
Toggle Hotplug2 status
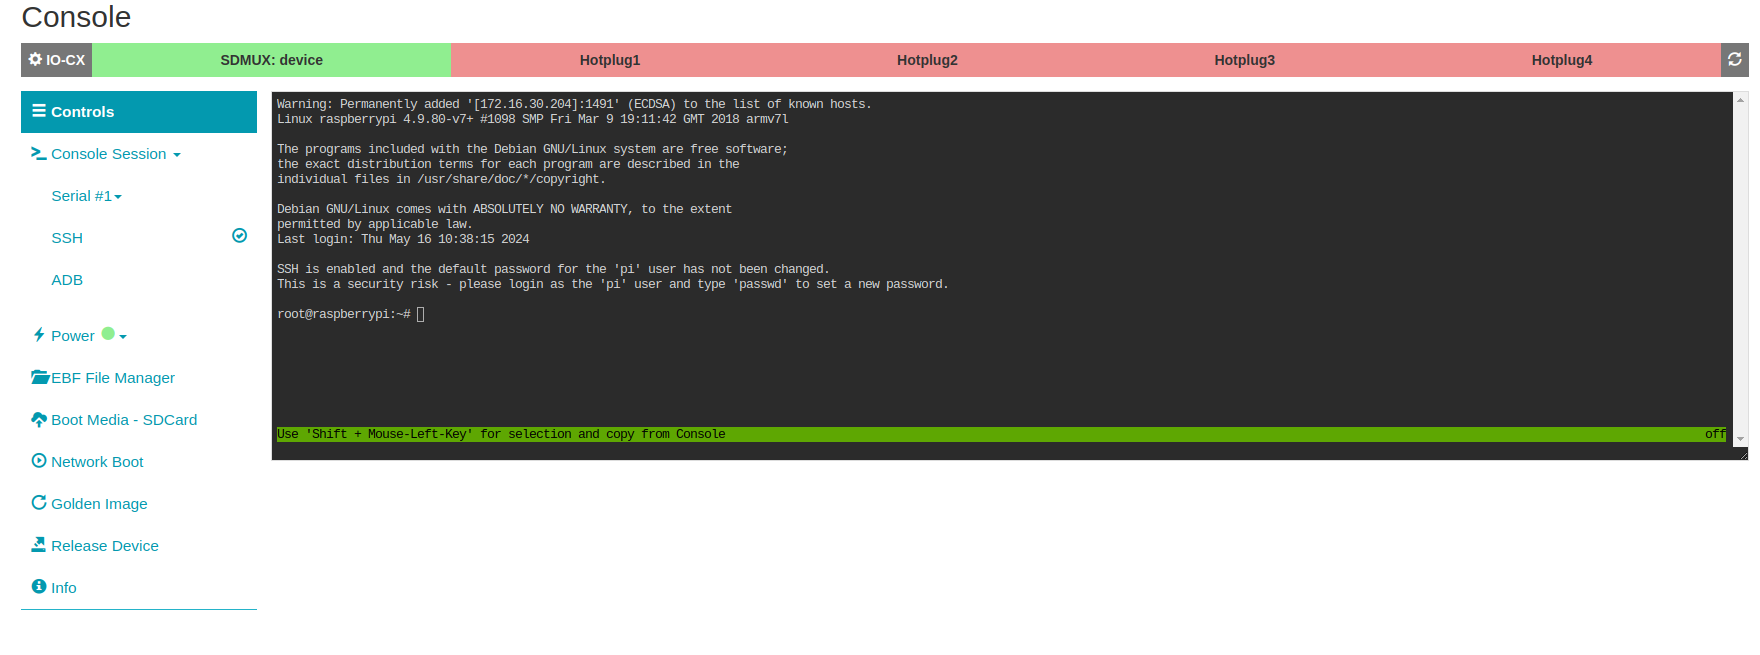[927, 60]
